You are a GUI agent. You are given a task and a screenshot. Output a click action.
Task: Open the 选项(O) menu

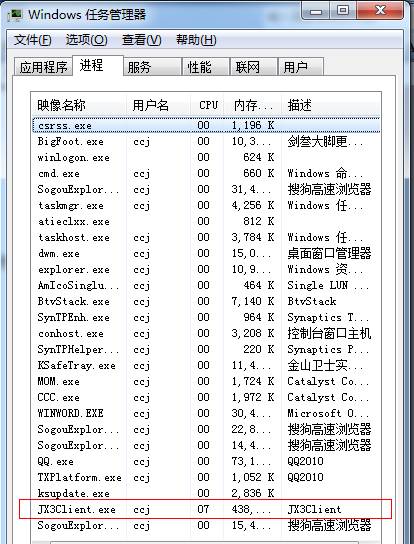(86, 40)
